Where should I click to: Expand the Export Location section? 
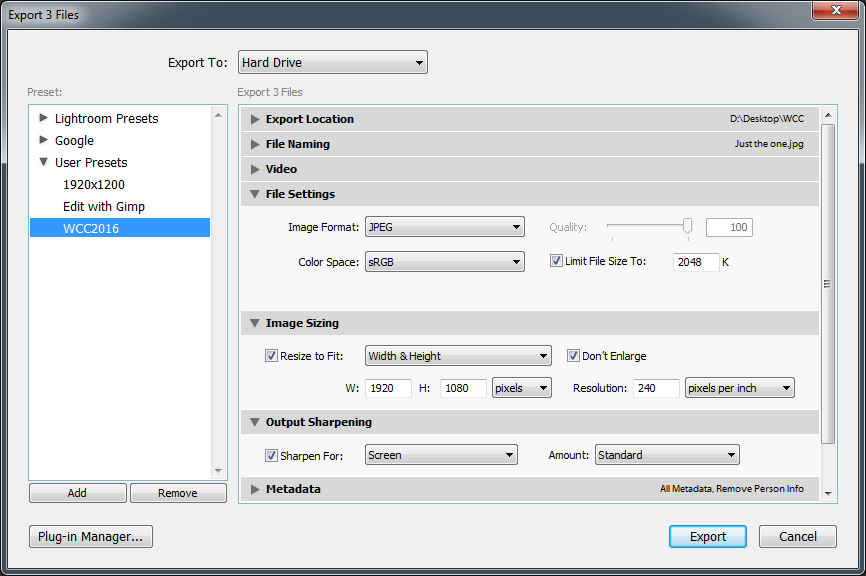[x=255, y=119]
